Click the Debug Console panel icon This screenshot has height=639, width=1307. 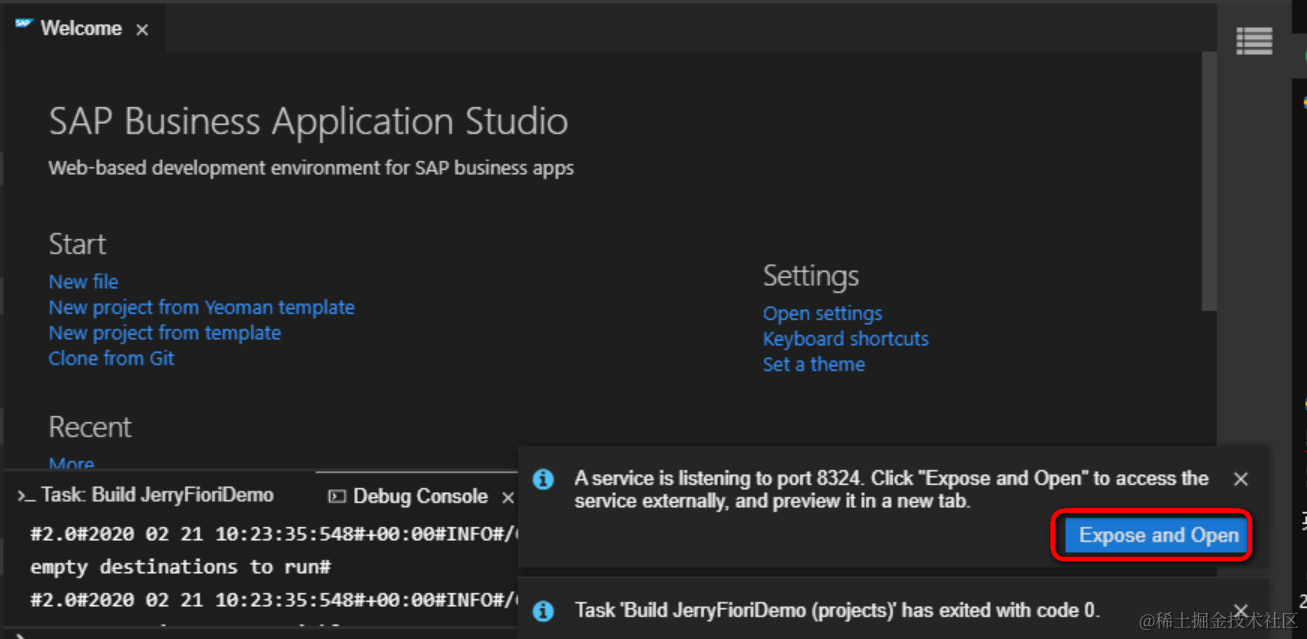coord(337,497)
